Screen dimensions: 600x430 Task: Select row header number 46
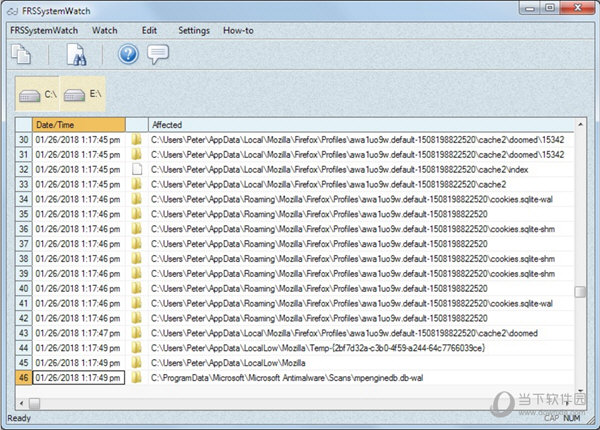24,378
